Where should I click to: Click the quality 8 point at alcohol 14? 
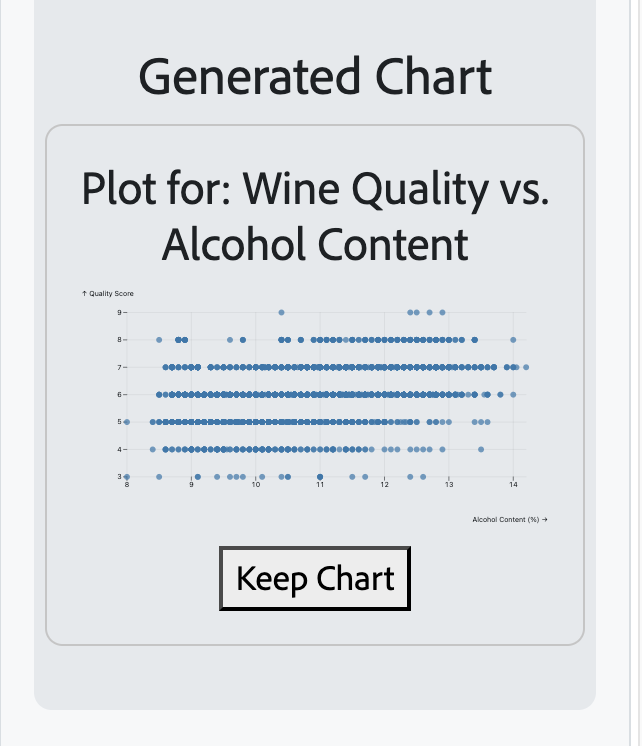[x=513, y=340]
